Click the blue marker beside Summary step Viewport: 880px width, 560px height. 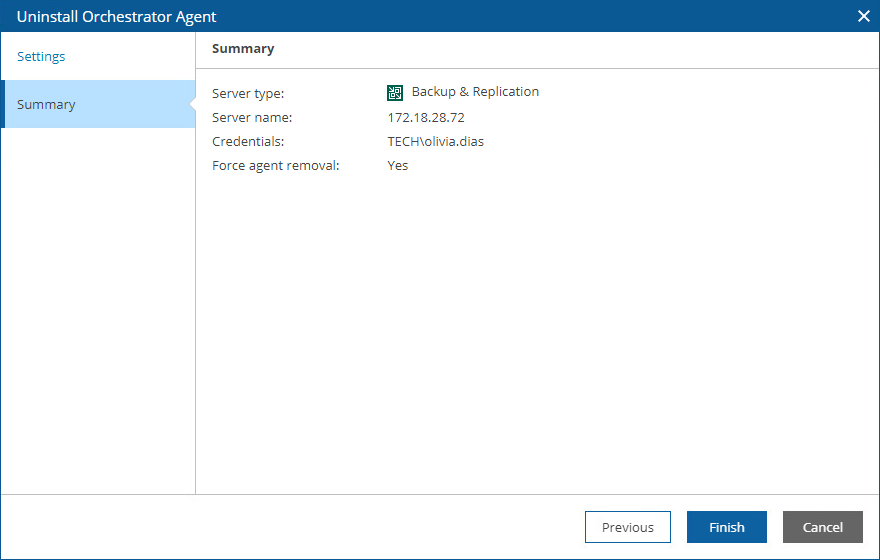[3, 104]
